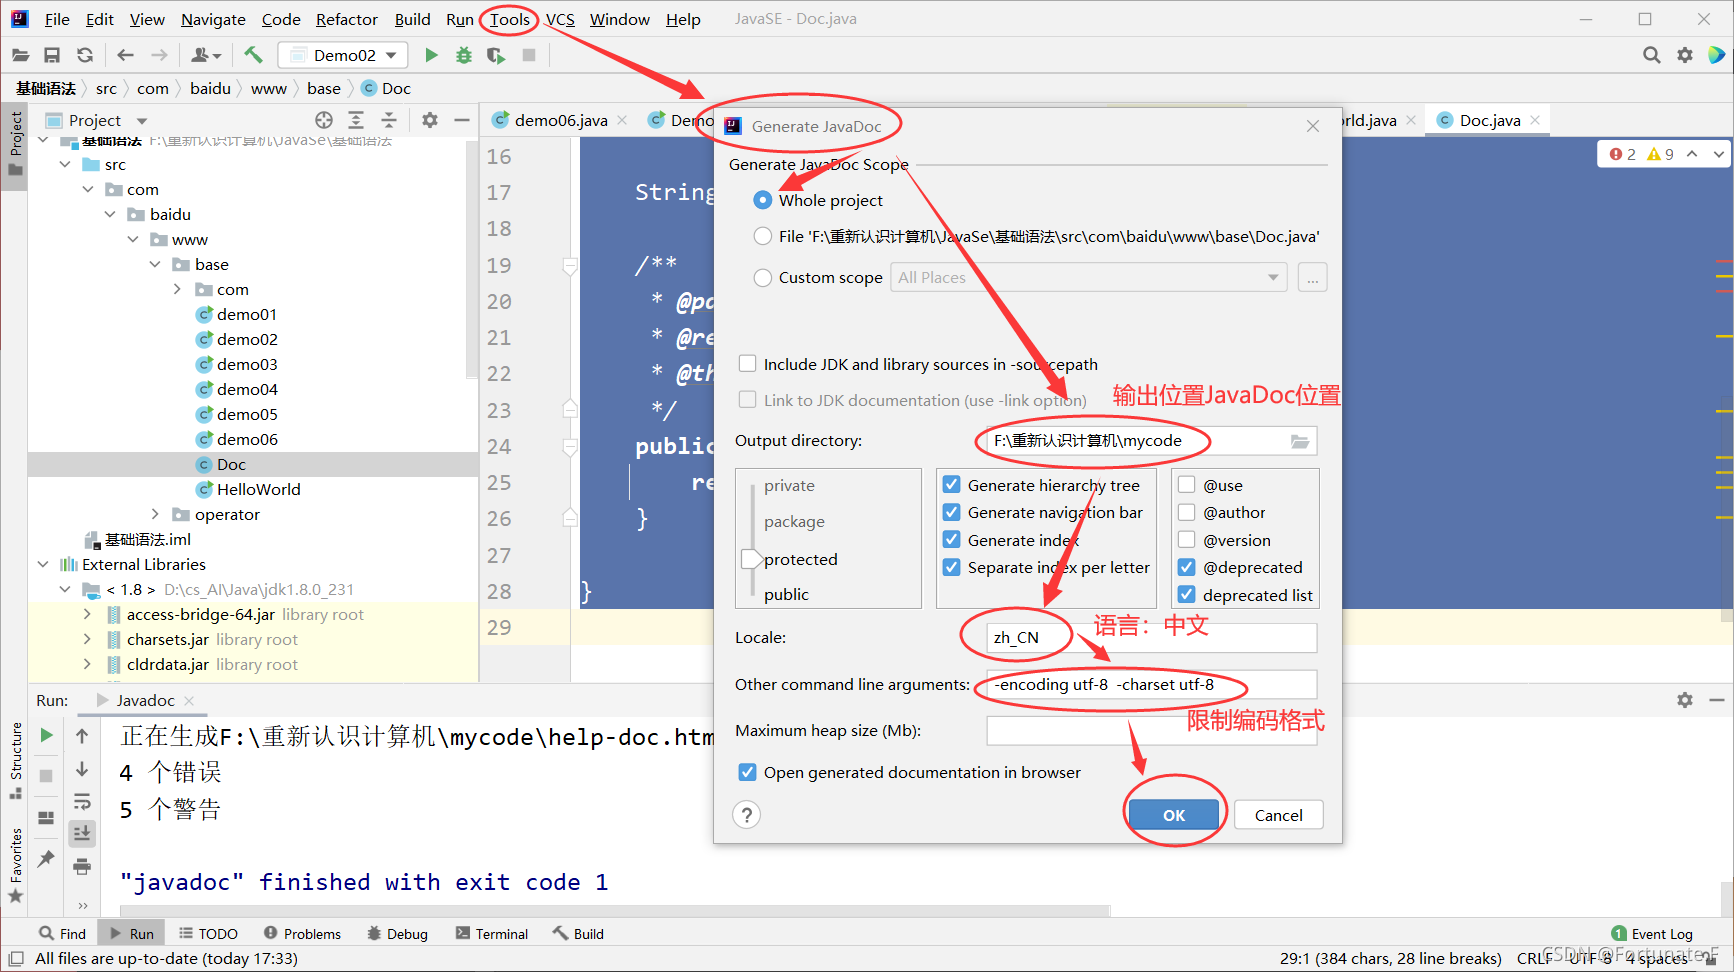Browse output directory folder icon
1734x972 pixels.
coord(1299,441)
